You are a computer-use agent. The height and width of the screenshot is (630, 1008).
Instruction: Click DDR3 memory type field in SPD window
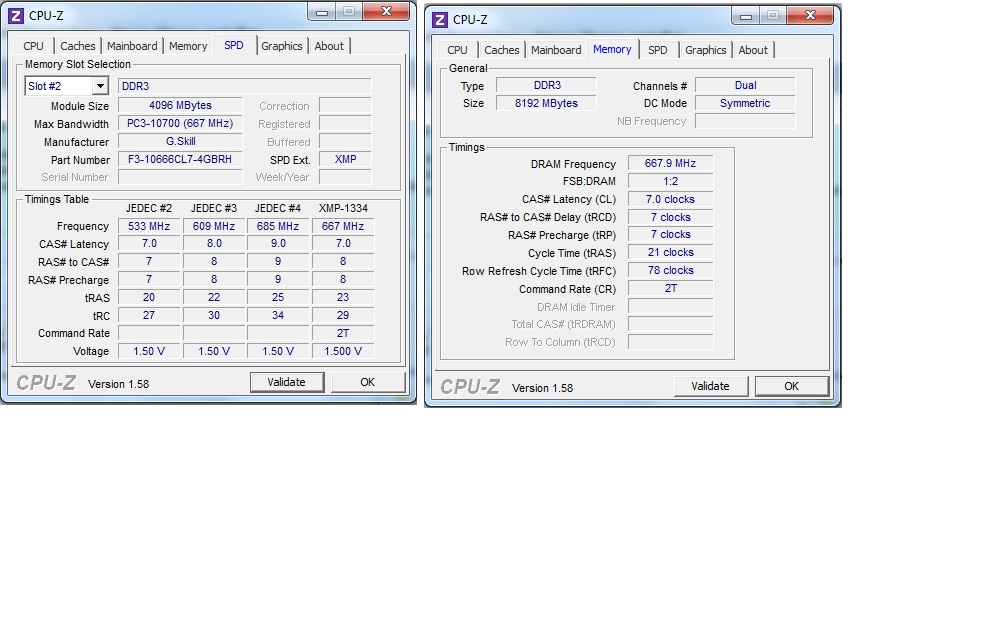click(x=244, y=86)
